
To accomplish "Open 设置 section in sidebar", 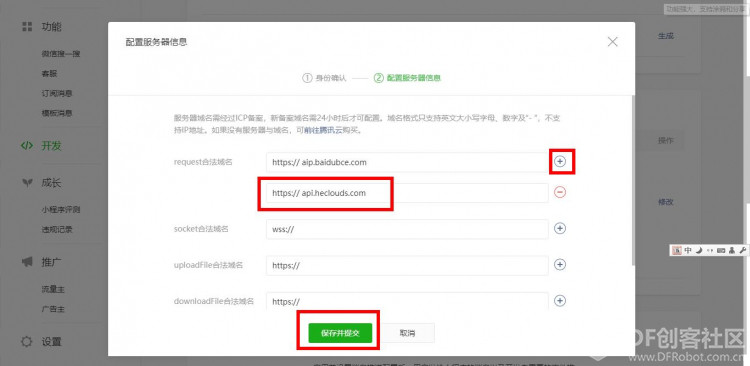I will tap(52, 342).
